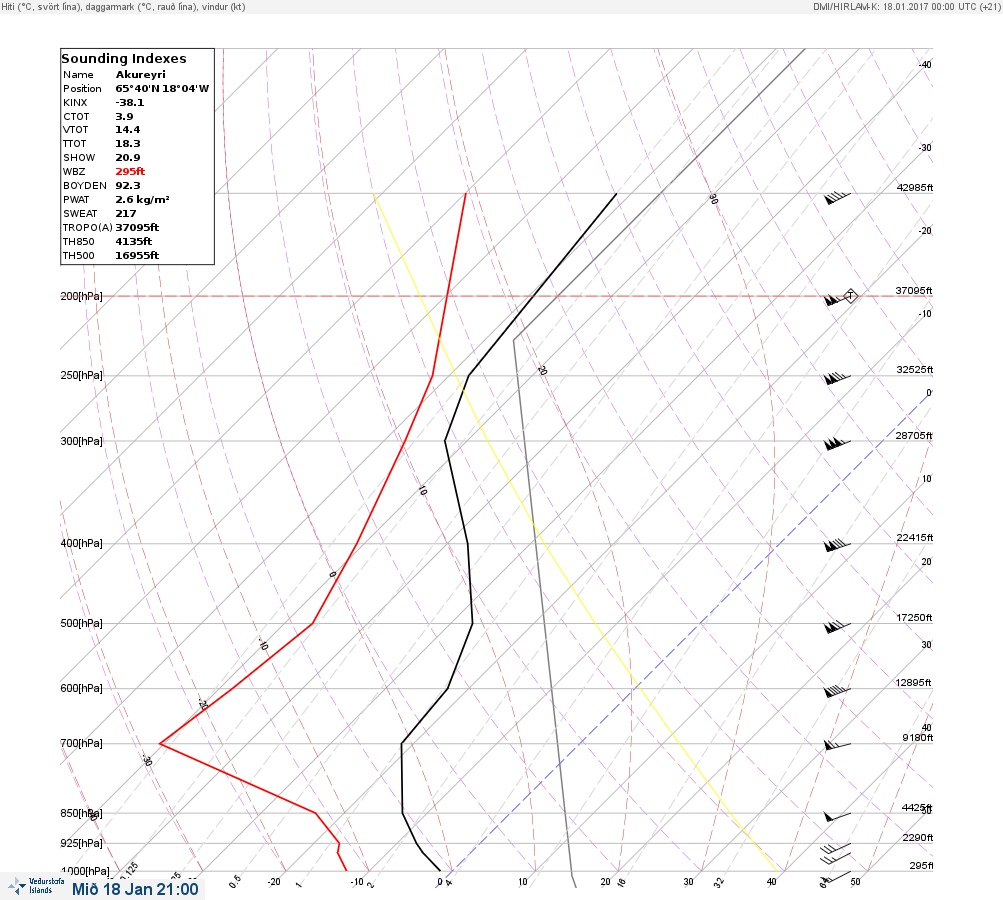Select the wind barb on the 700 hPa line

click(837, 745)
